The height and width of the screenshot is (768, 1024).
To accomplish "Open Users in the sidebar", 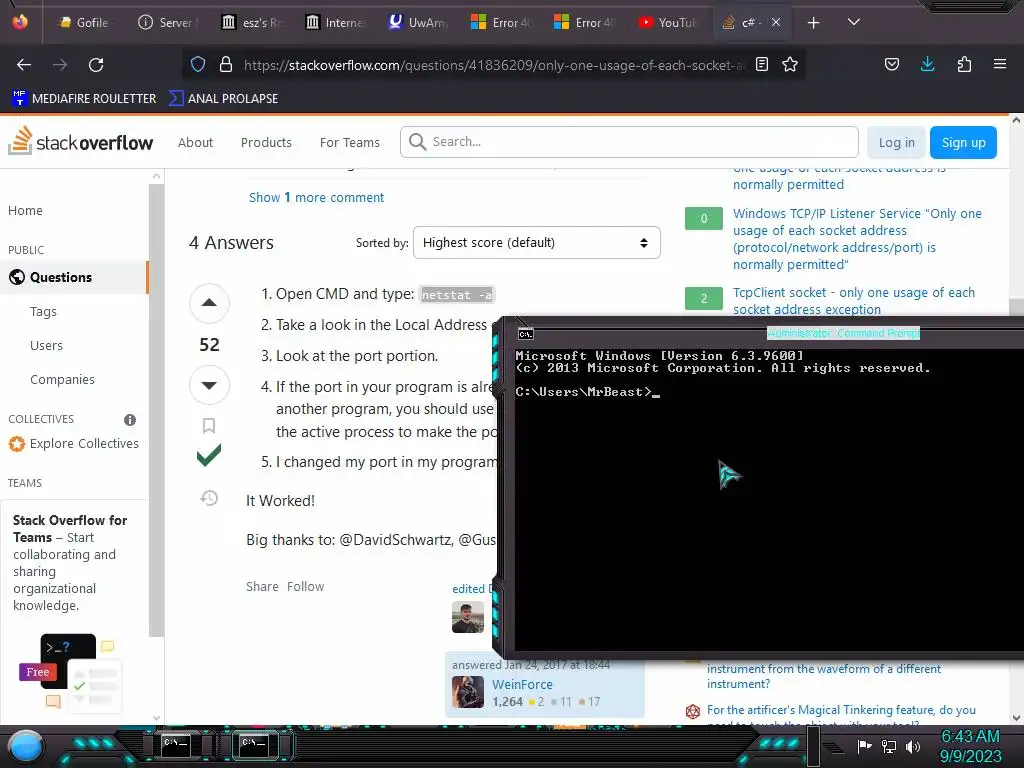I will [46, 345].
